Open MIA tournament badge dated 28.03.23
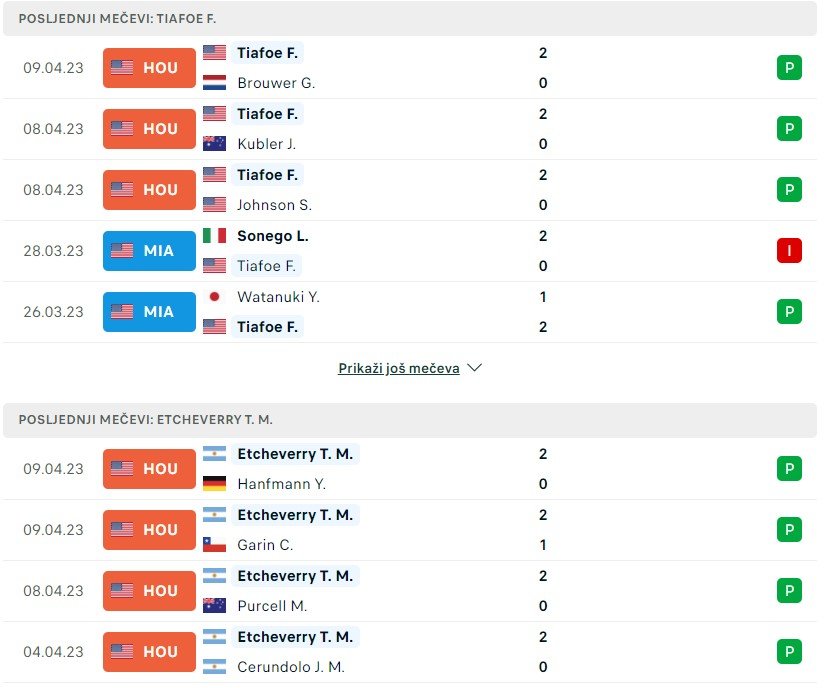This screenshot has height=688, width=830. pyautogui.click(x=149, y=251)
